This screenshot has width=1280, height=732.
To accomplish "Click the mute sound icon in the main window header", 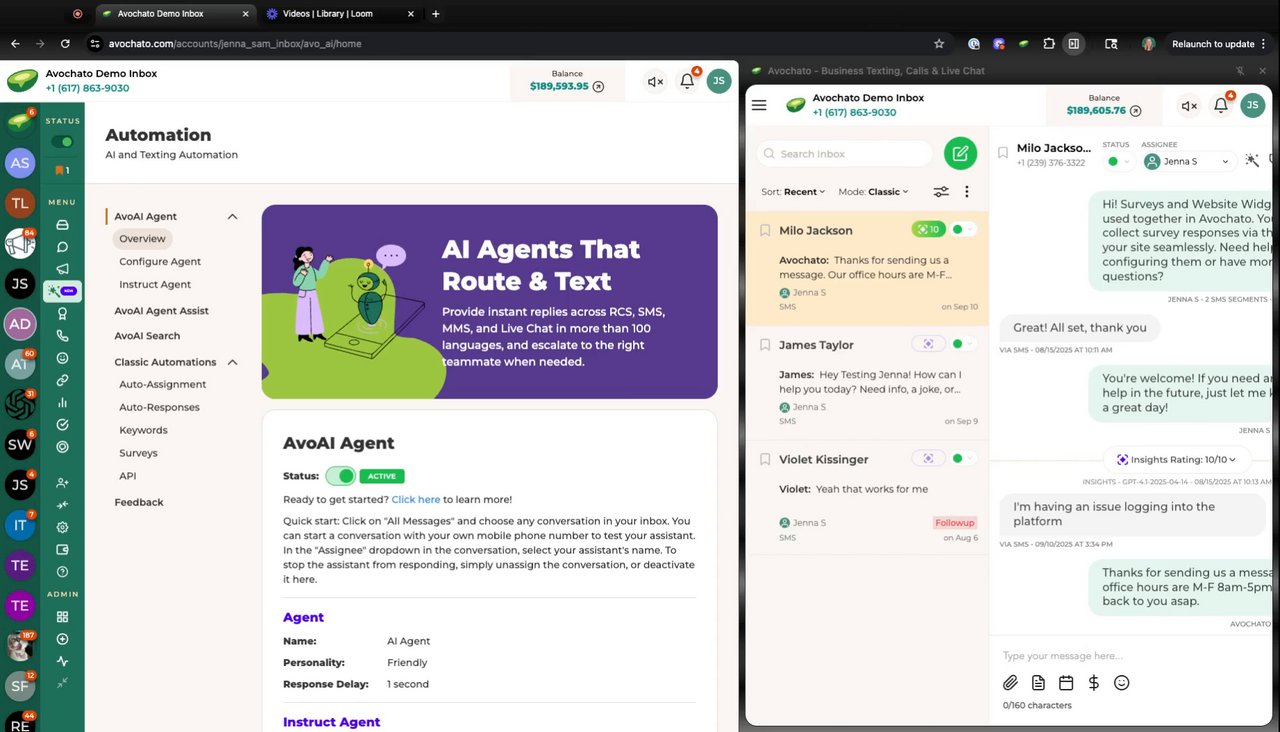I will click(x=655, y=82).
